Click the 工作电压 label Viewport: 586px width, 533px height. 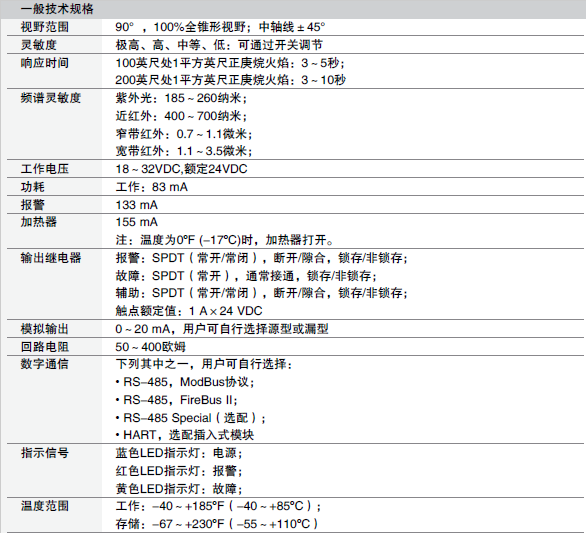(x=44, y=169)
